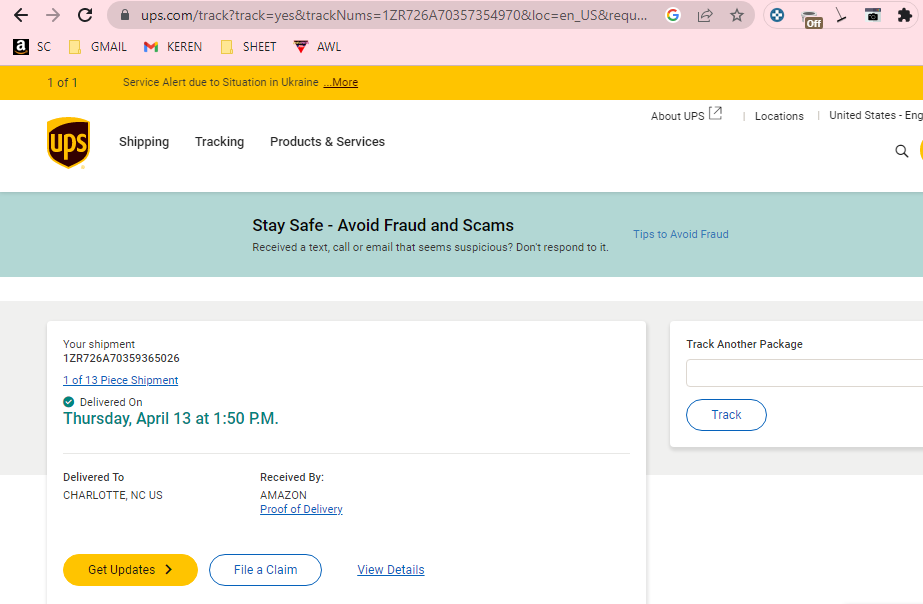Share this page via share icon

coord(705,15)
